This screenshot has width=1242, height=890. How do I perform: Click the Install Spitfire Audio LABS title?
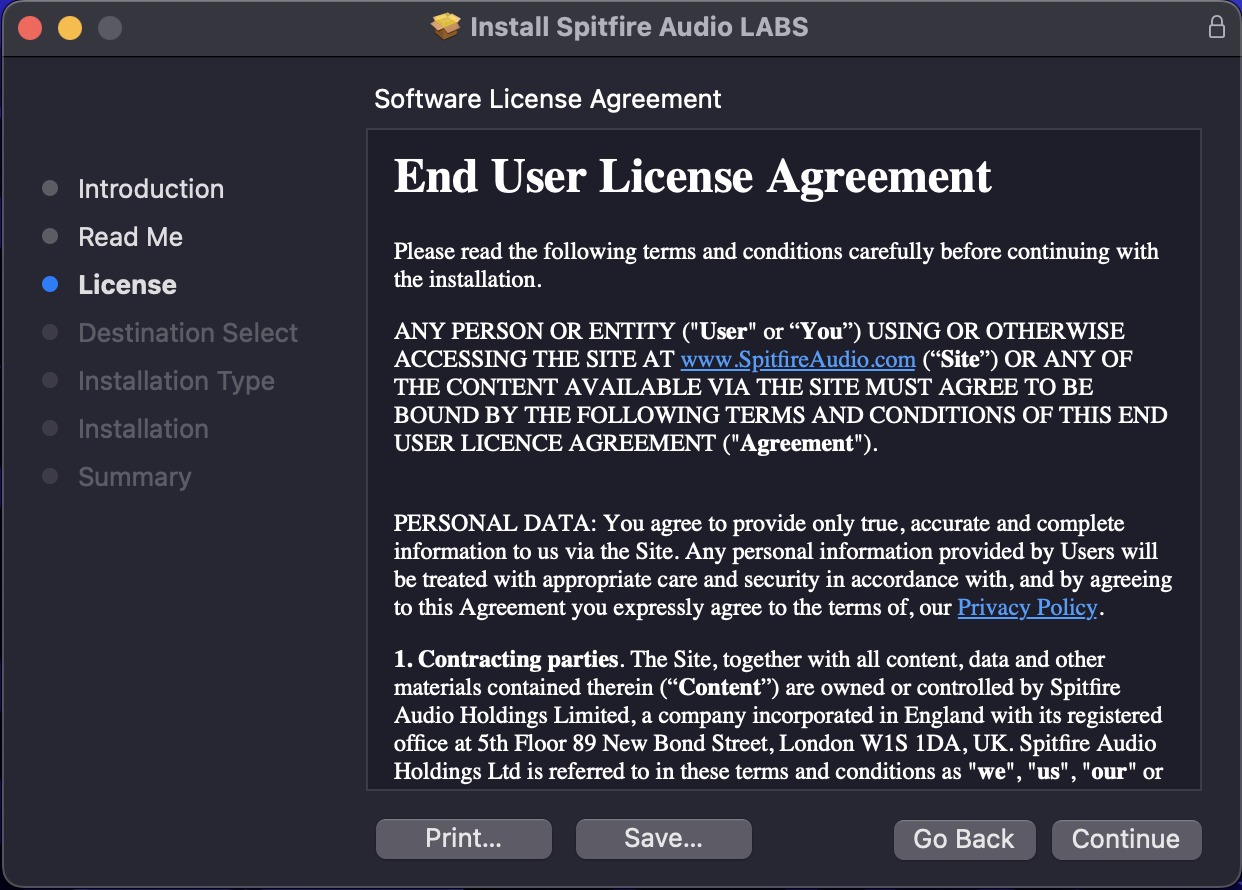(639, 27)
